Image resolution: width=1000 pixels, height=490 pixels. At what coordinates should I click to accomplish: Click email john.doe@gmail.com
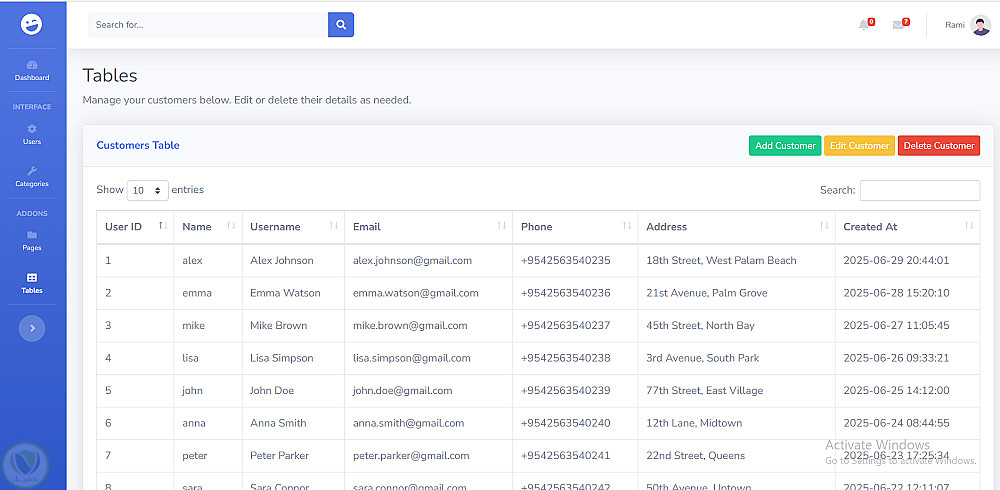(x=402, y=390)
